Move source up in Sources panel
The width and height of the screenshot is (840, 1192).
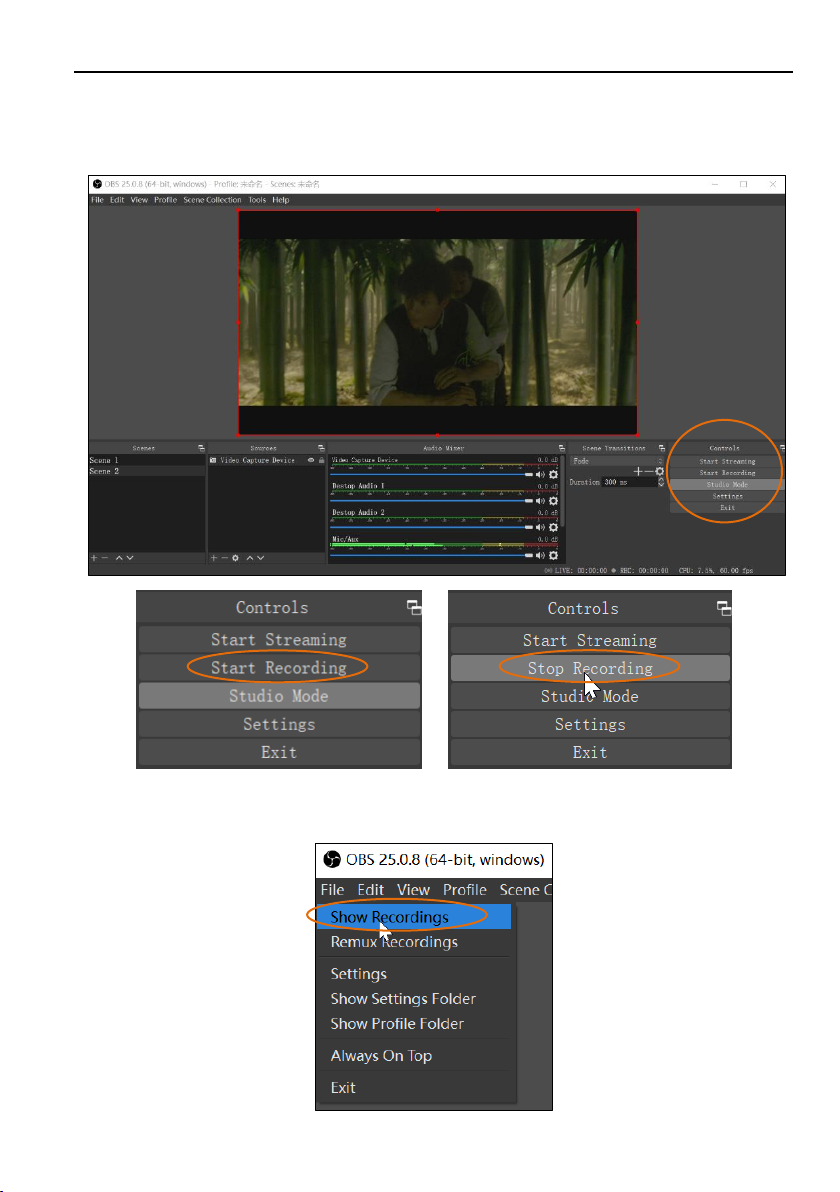pyautogui.click(x=249, y=558)
